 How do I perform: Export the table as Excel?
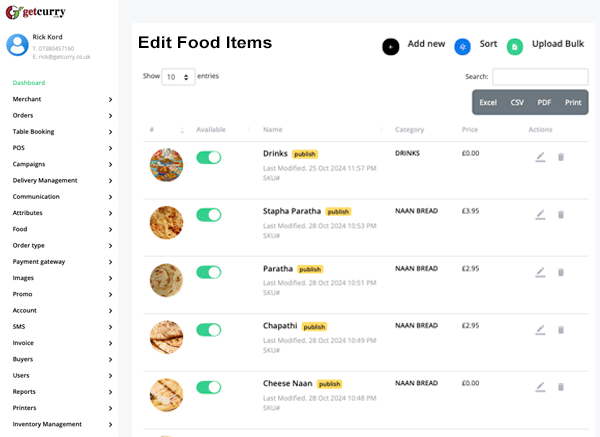pos(488,102)
